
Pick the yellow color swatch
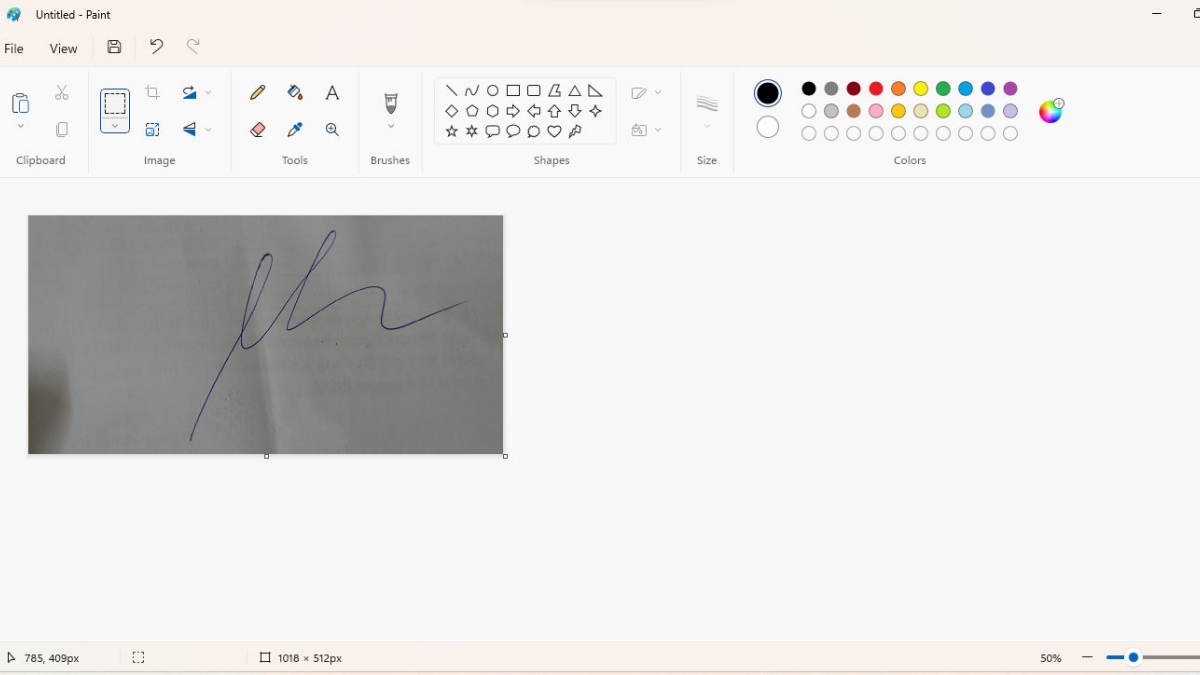point(921,89)
